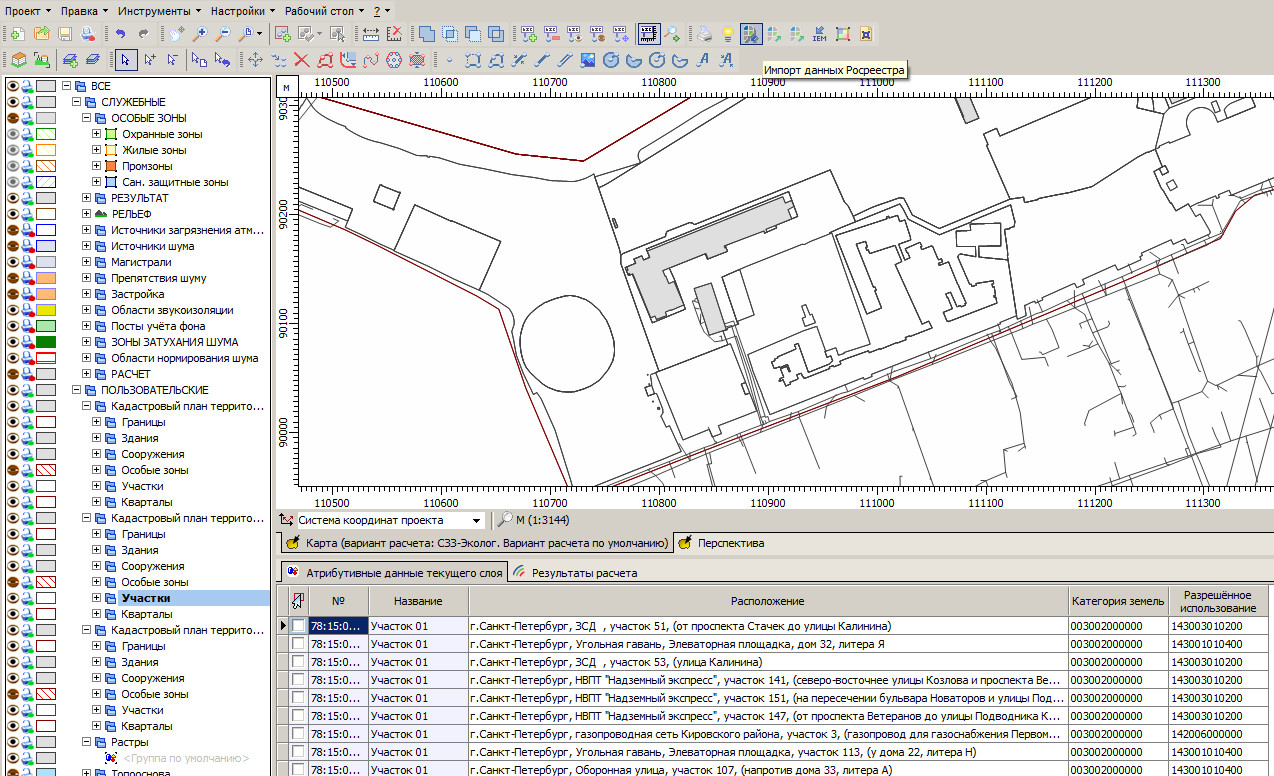Open the Система координат проекта dropdown
The height and width of the screenshot is (776, 1274).
[477, 520]
